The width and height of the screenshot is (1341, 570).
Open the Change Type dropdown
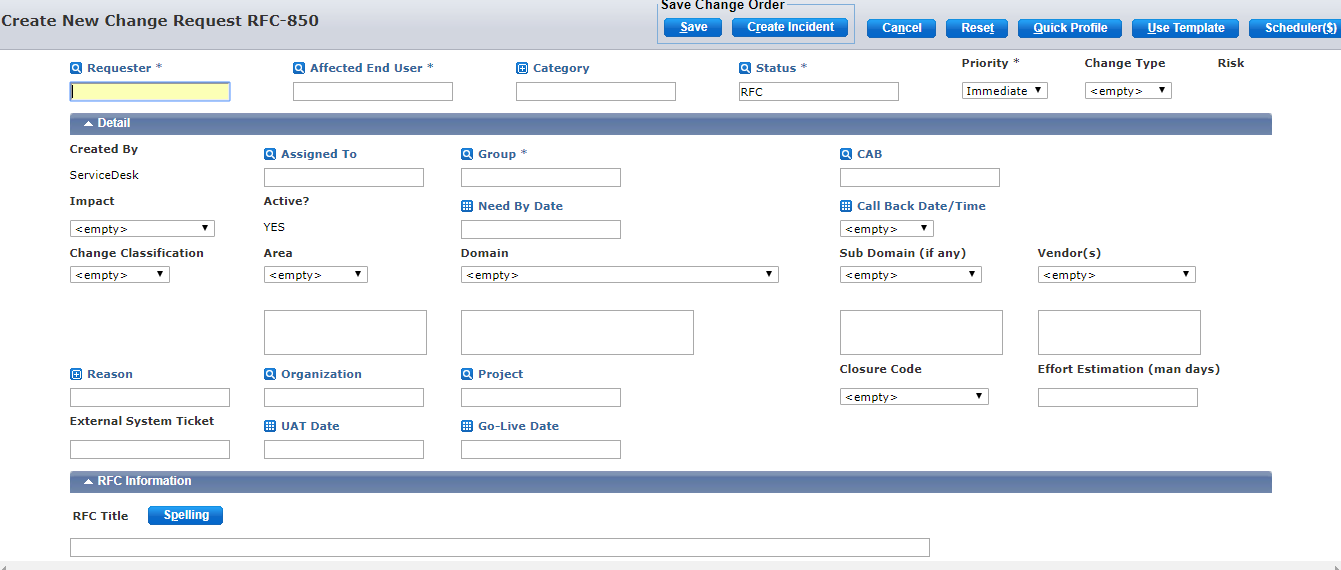click(1128, 90)
